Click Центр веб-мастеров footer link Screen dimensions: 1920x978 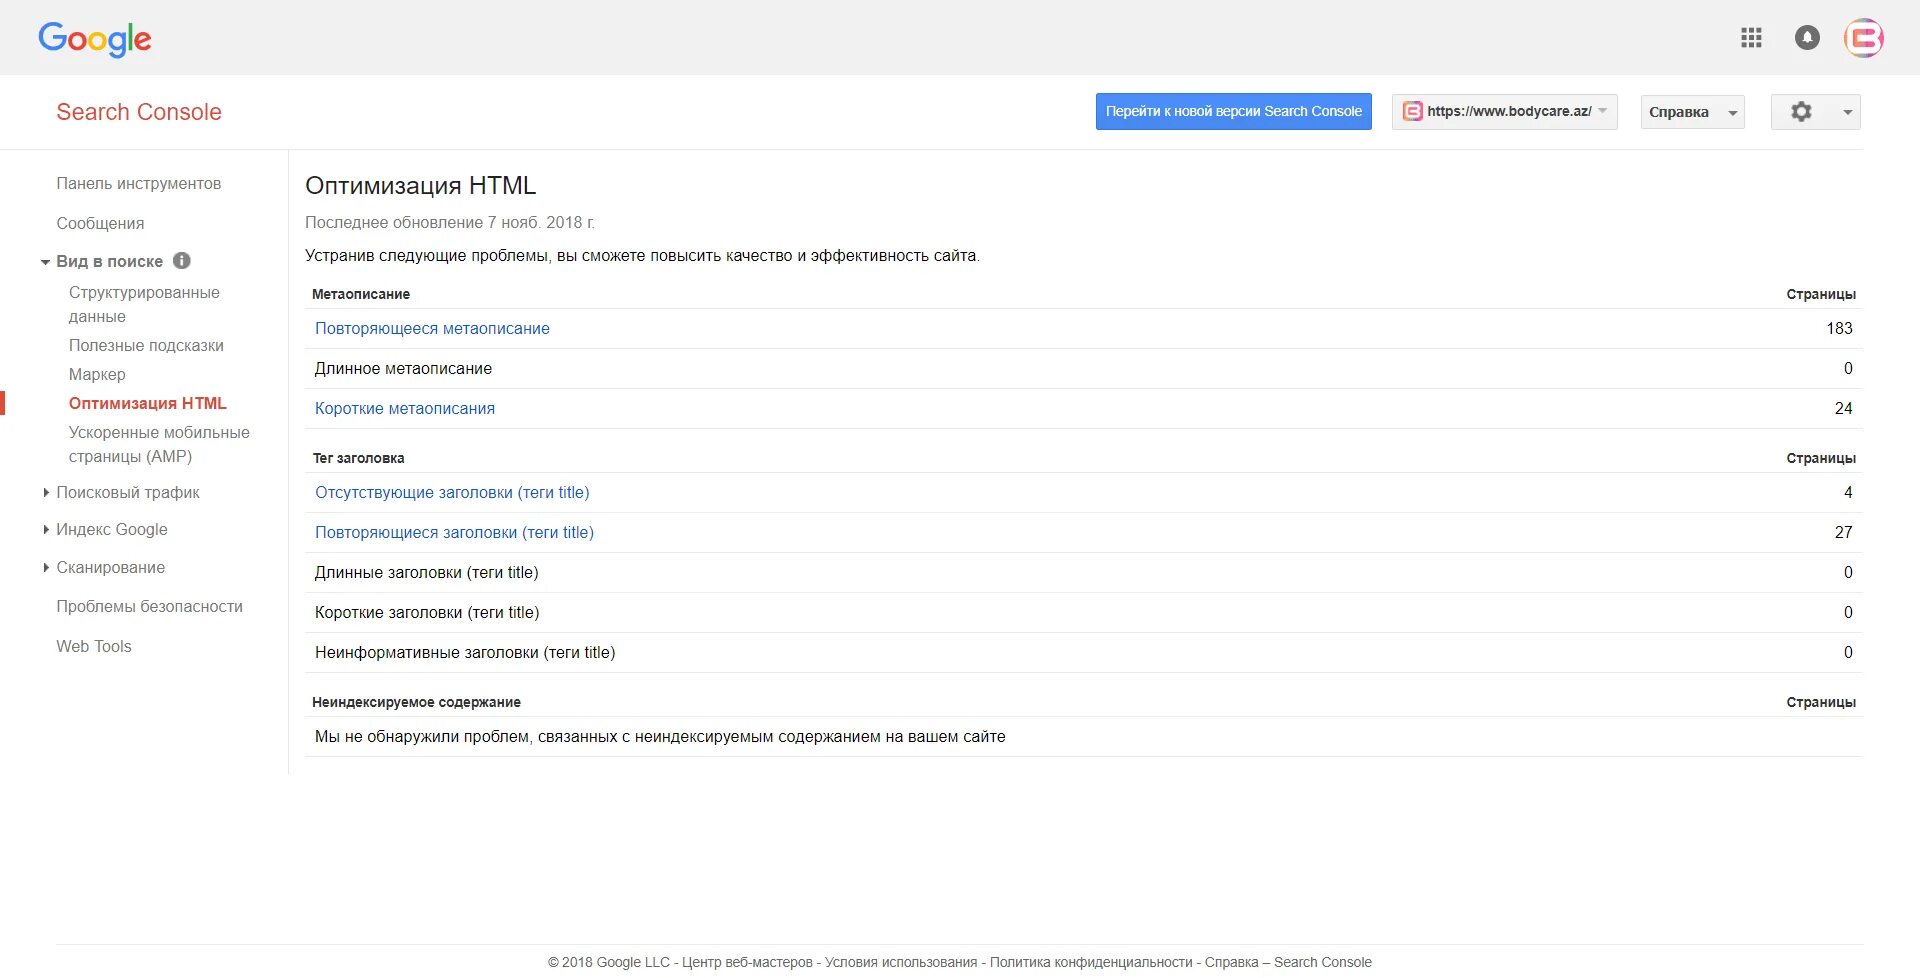(747, 962)
